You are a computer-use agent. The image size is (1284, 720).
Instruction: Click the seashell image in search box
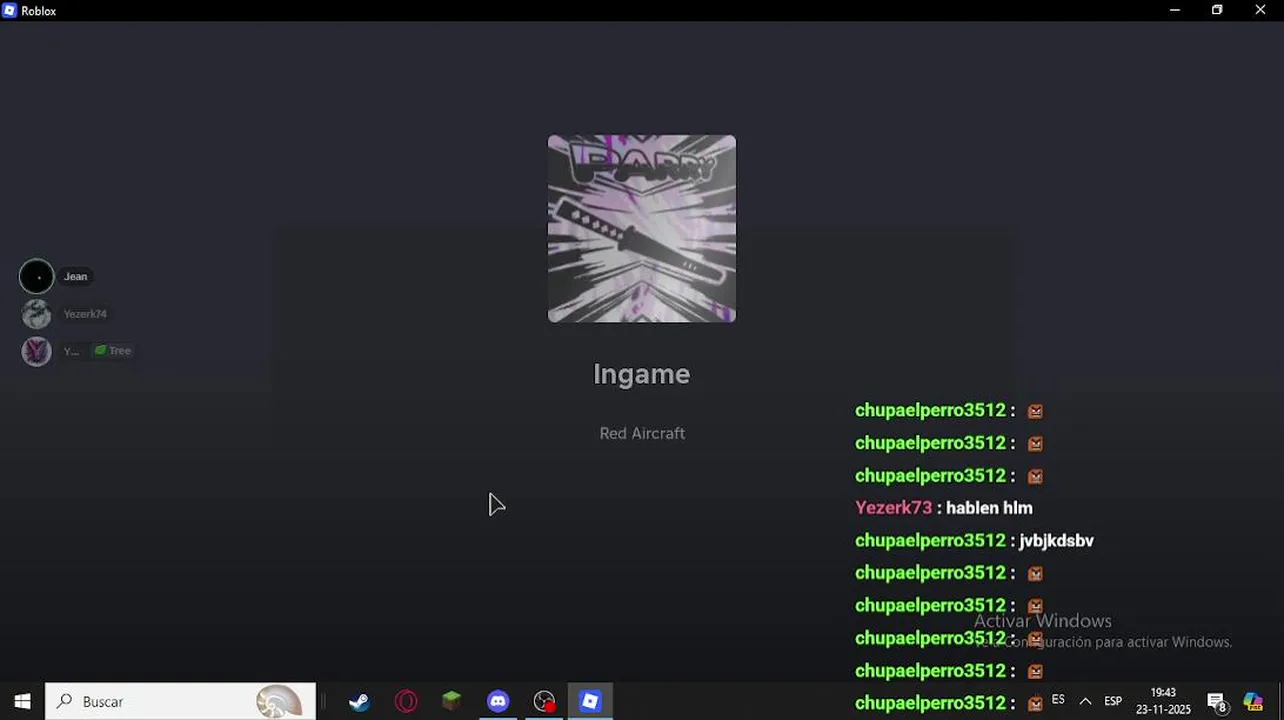pyautogui.click(x=279, y=702)
